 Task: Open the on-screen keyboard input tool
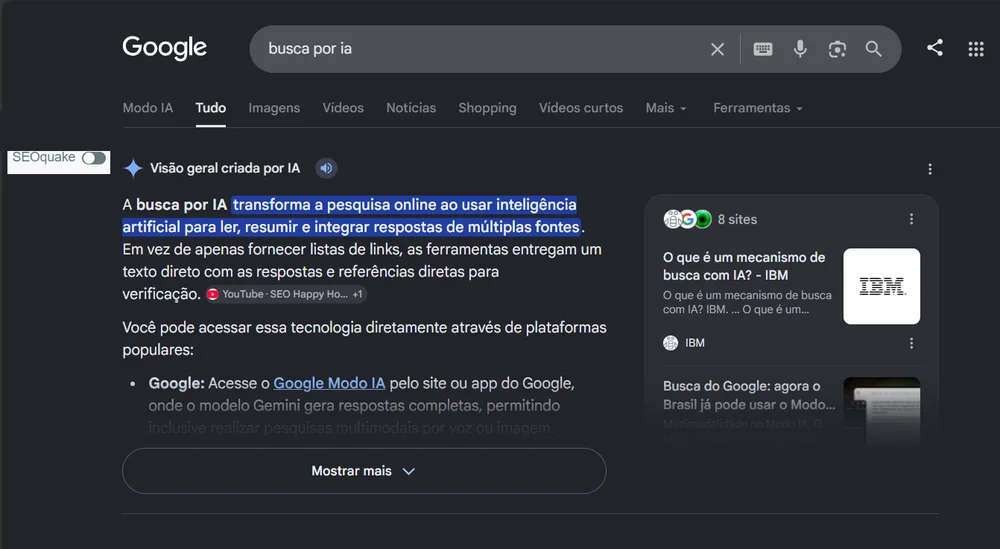click(x=763, y=49)
